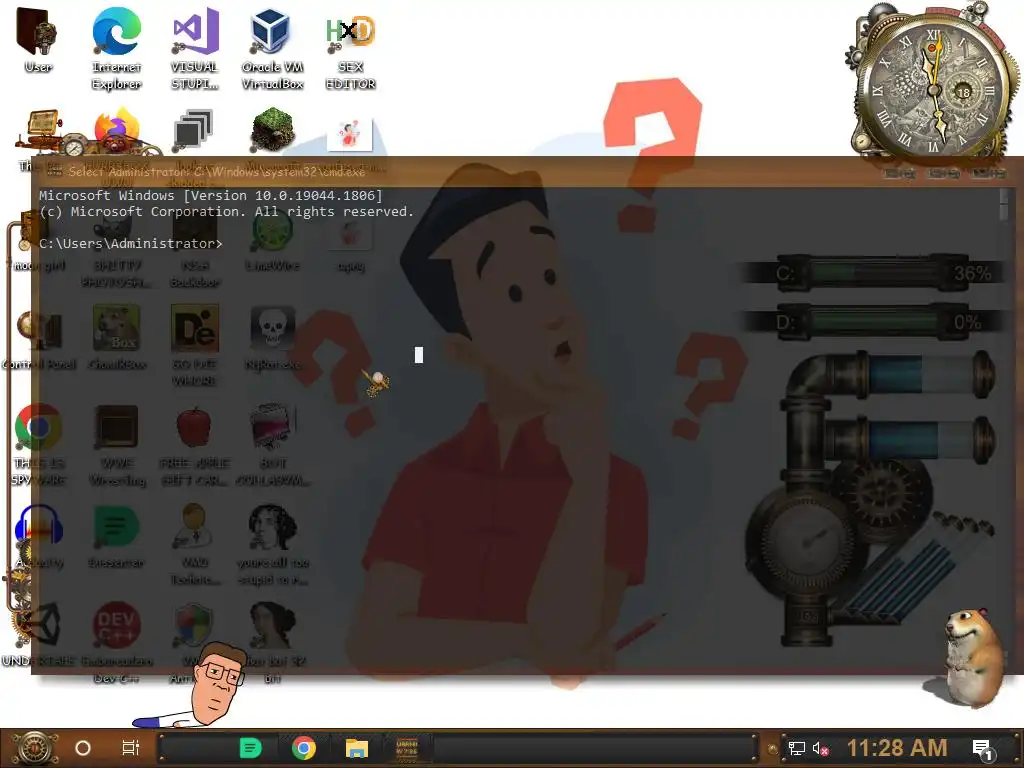Click the C:\Users\Administrator> prompt line
The width and height of the screenshot is (1024, 768).
131,244
